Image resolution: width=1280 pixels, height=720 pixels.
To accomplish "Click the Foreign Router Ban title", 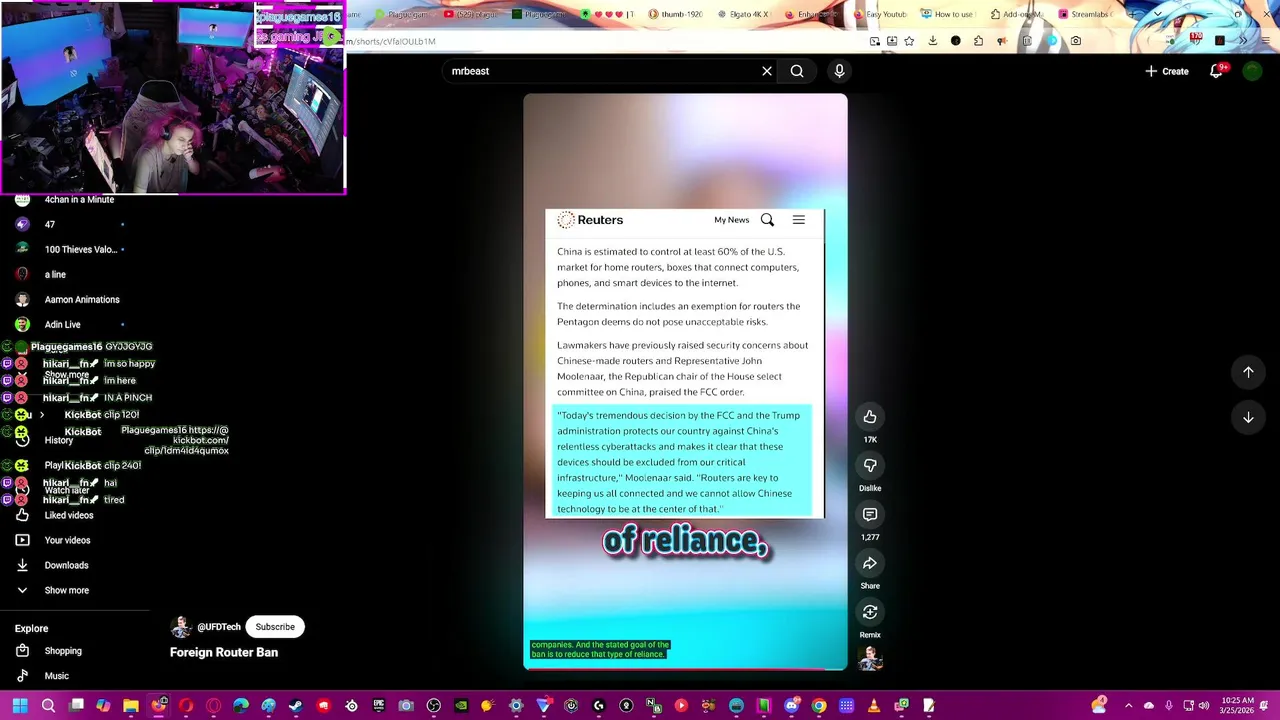I will (224, 652).
